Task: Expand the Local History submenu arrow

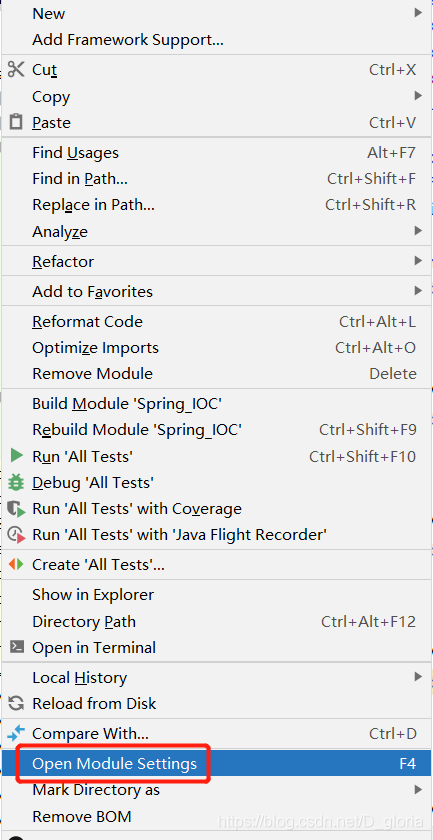Action: pyautogui.click(x=418, y=677)
